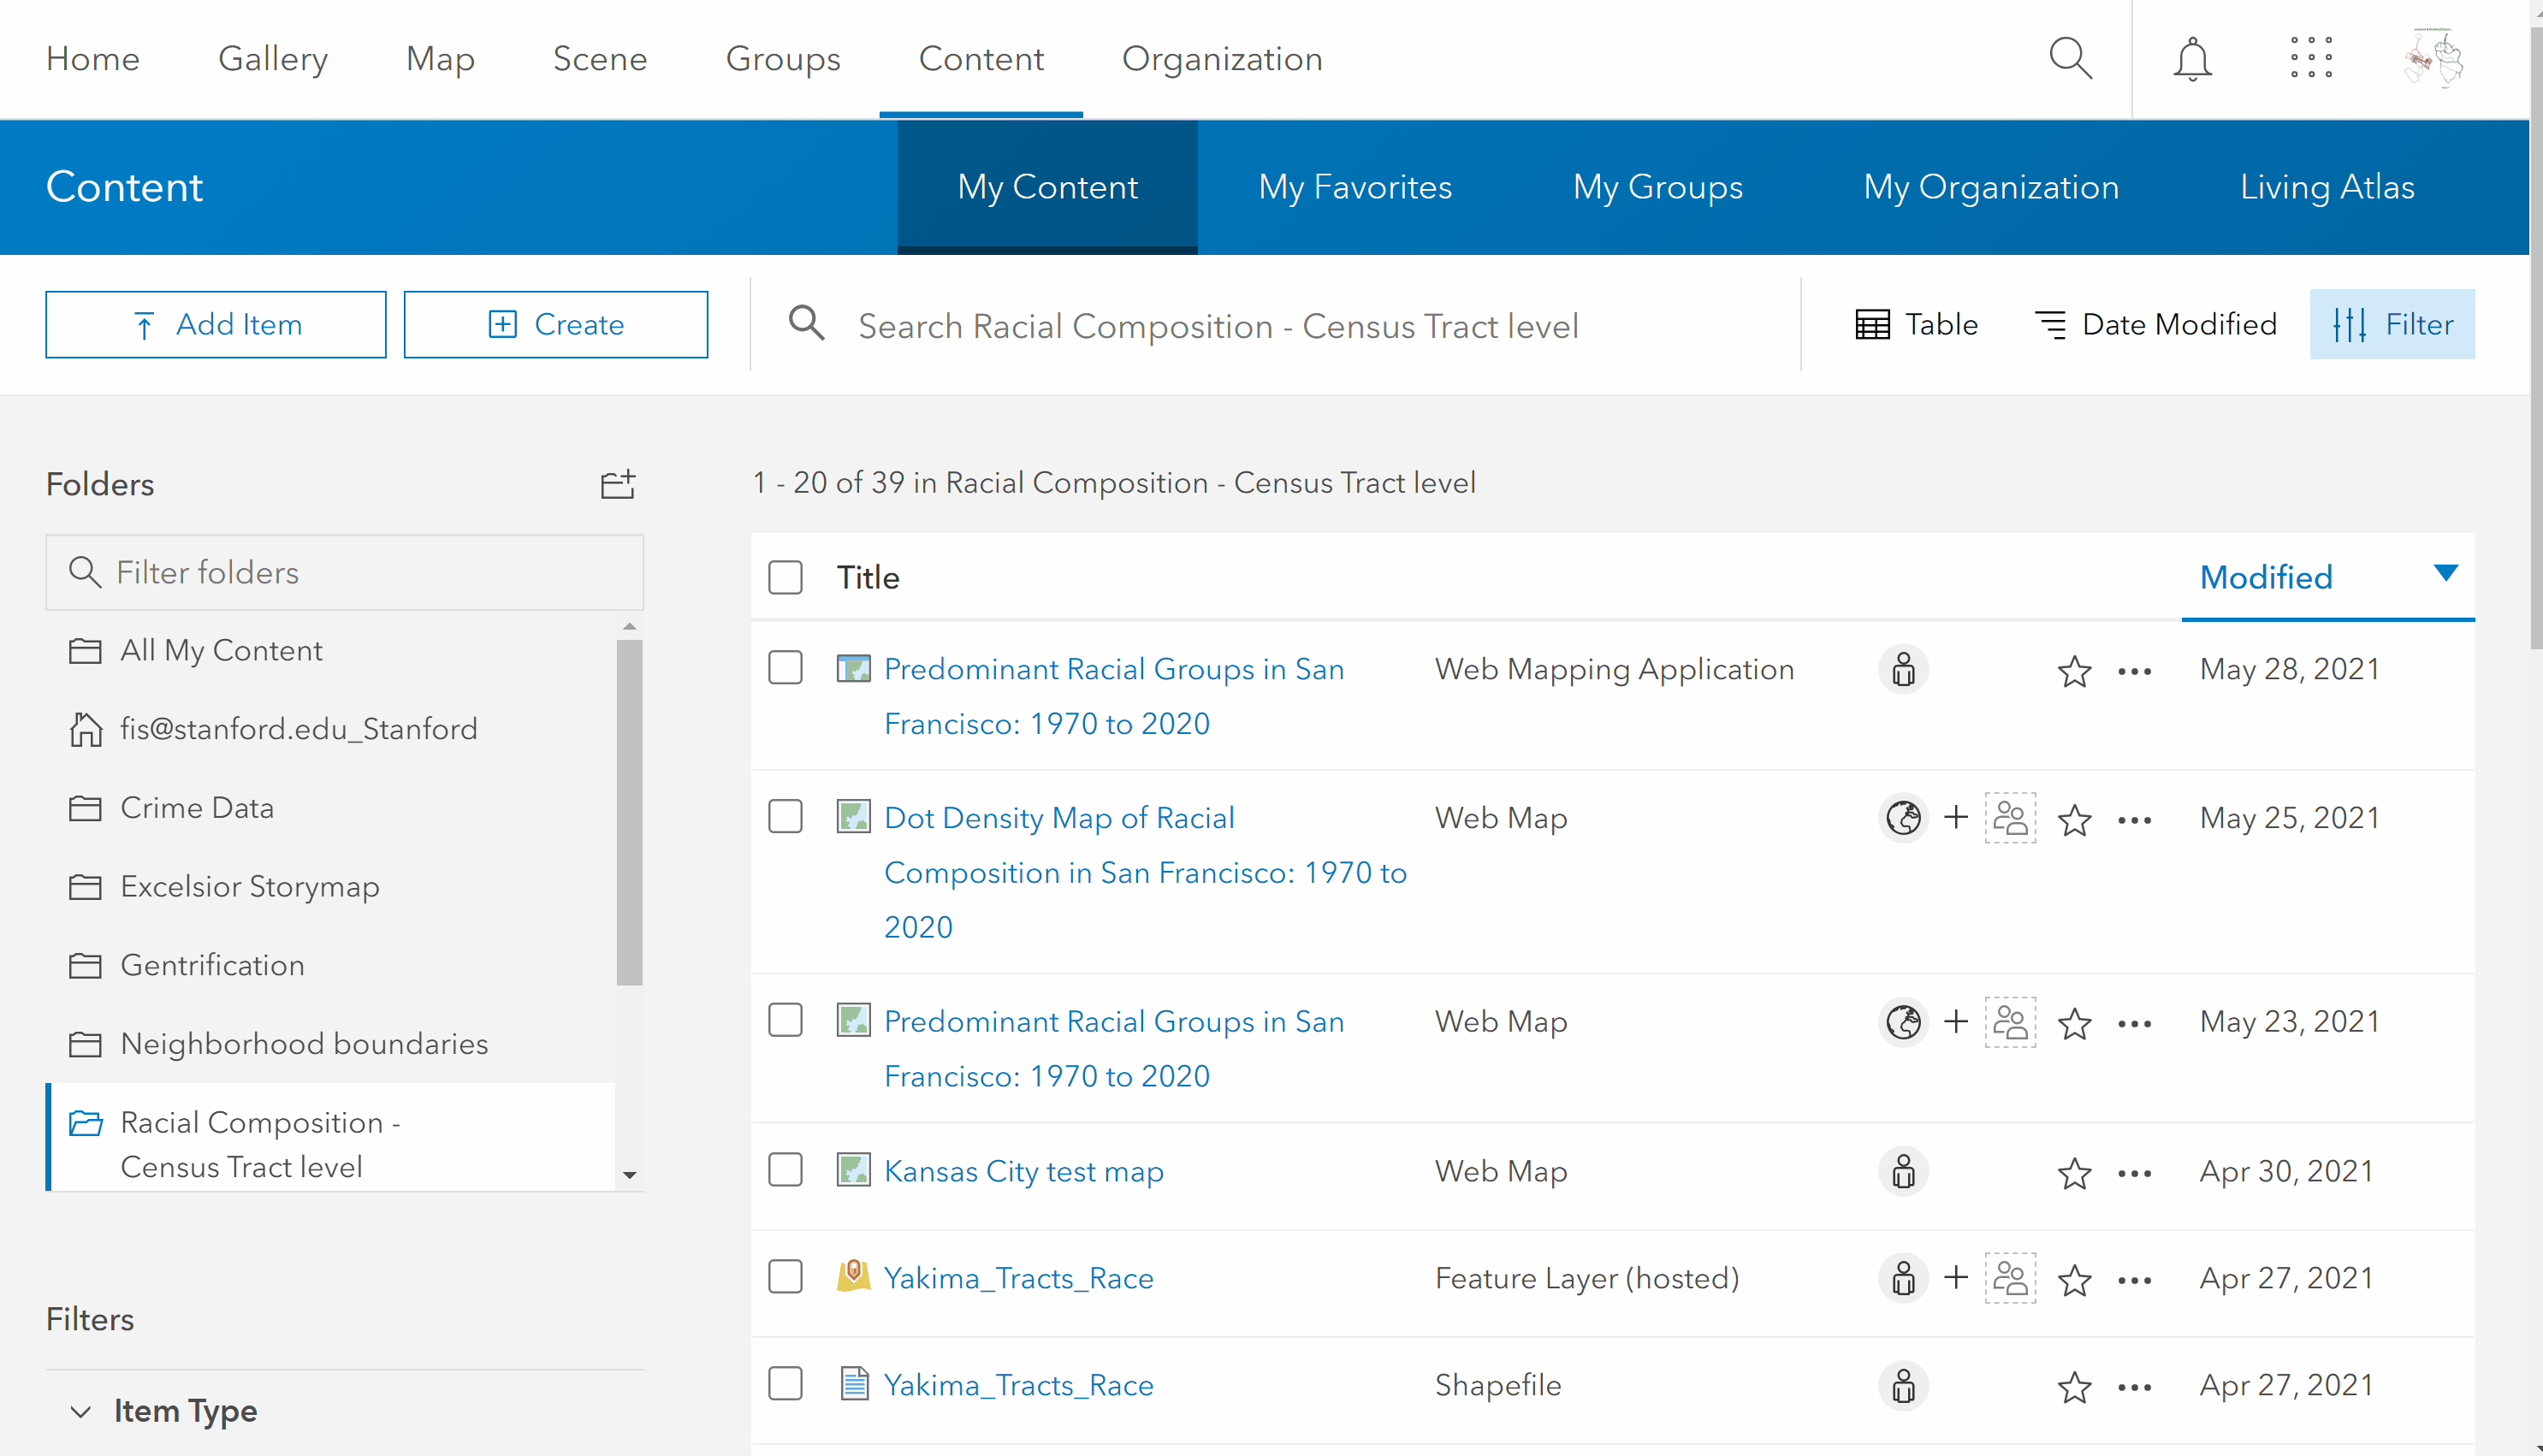Open the Kansas City test map link
The width and height of the screenshot is (2543, 1456).
[x=1023, y=1171]
